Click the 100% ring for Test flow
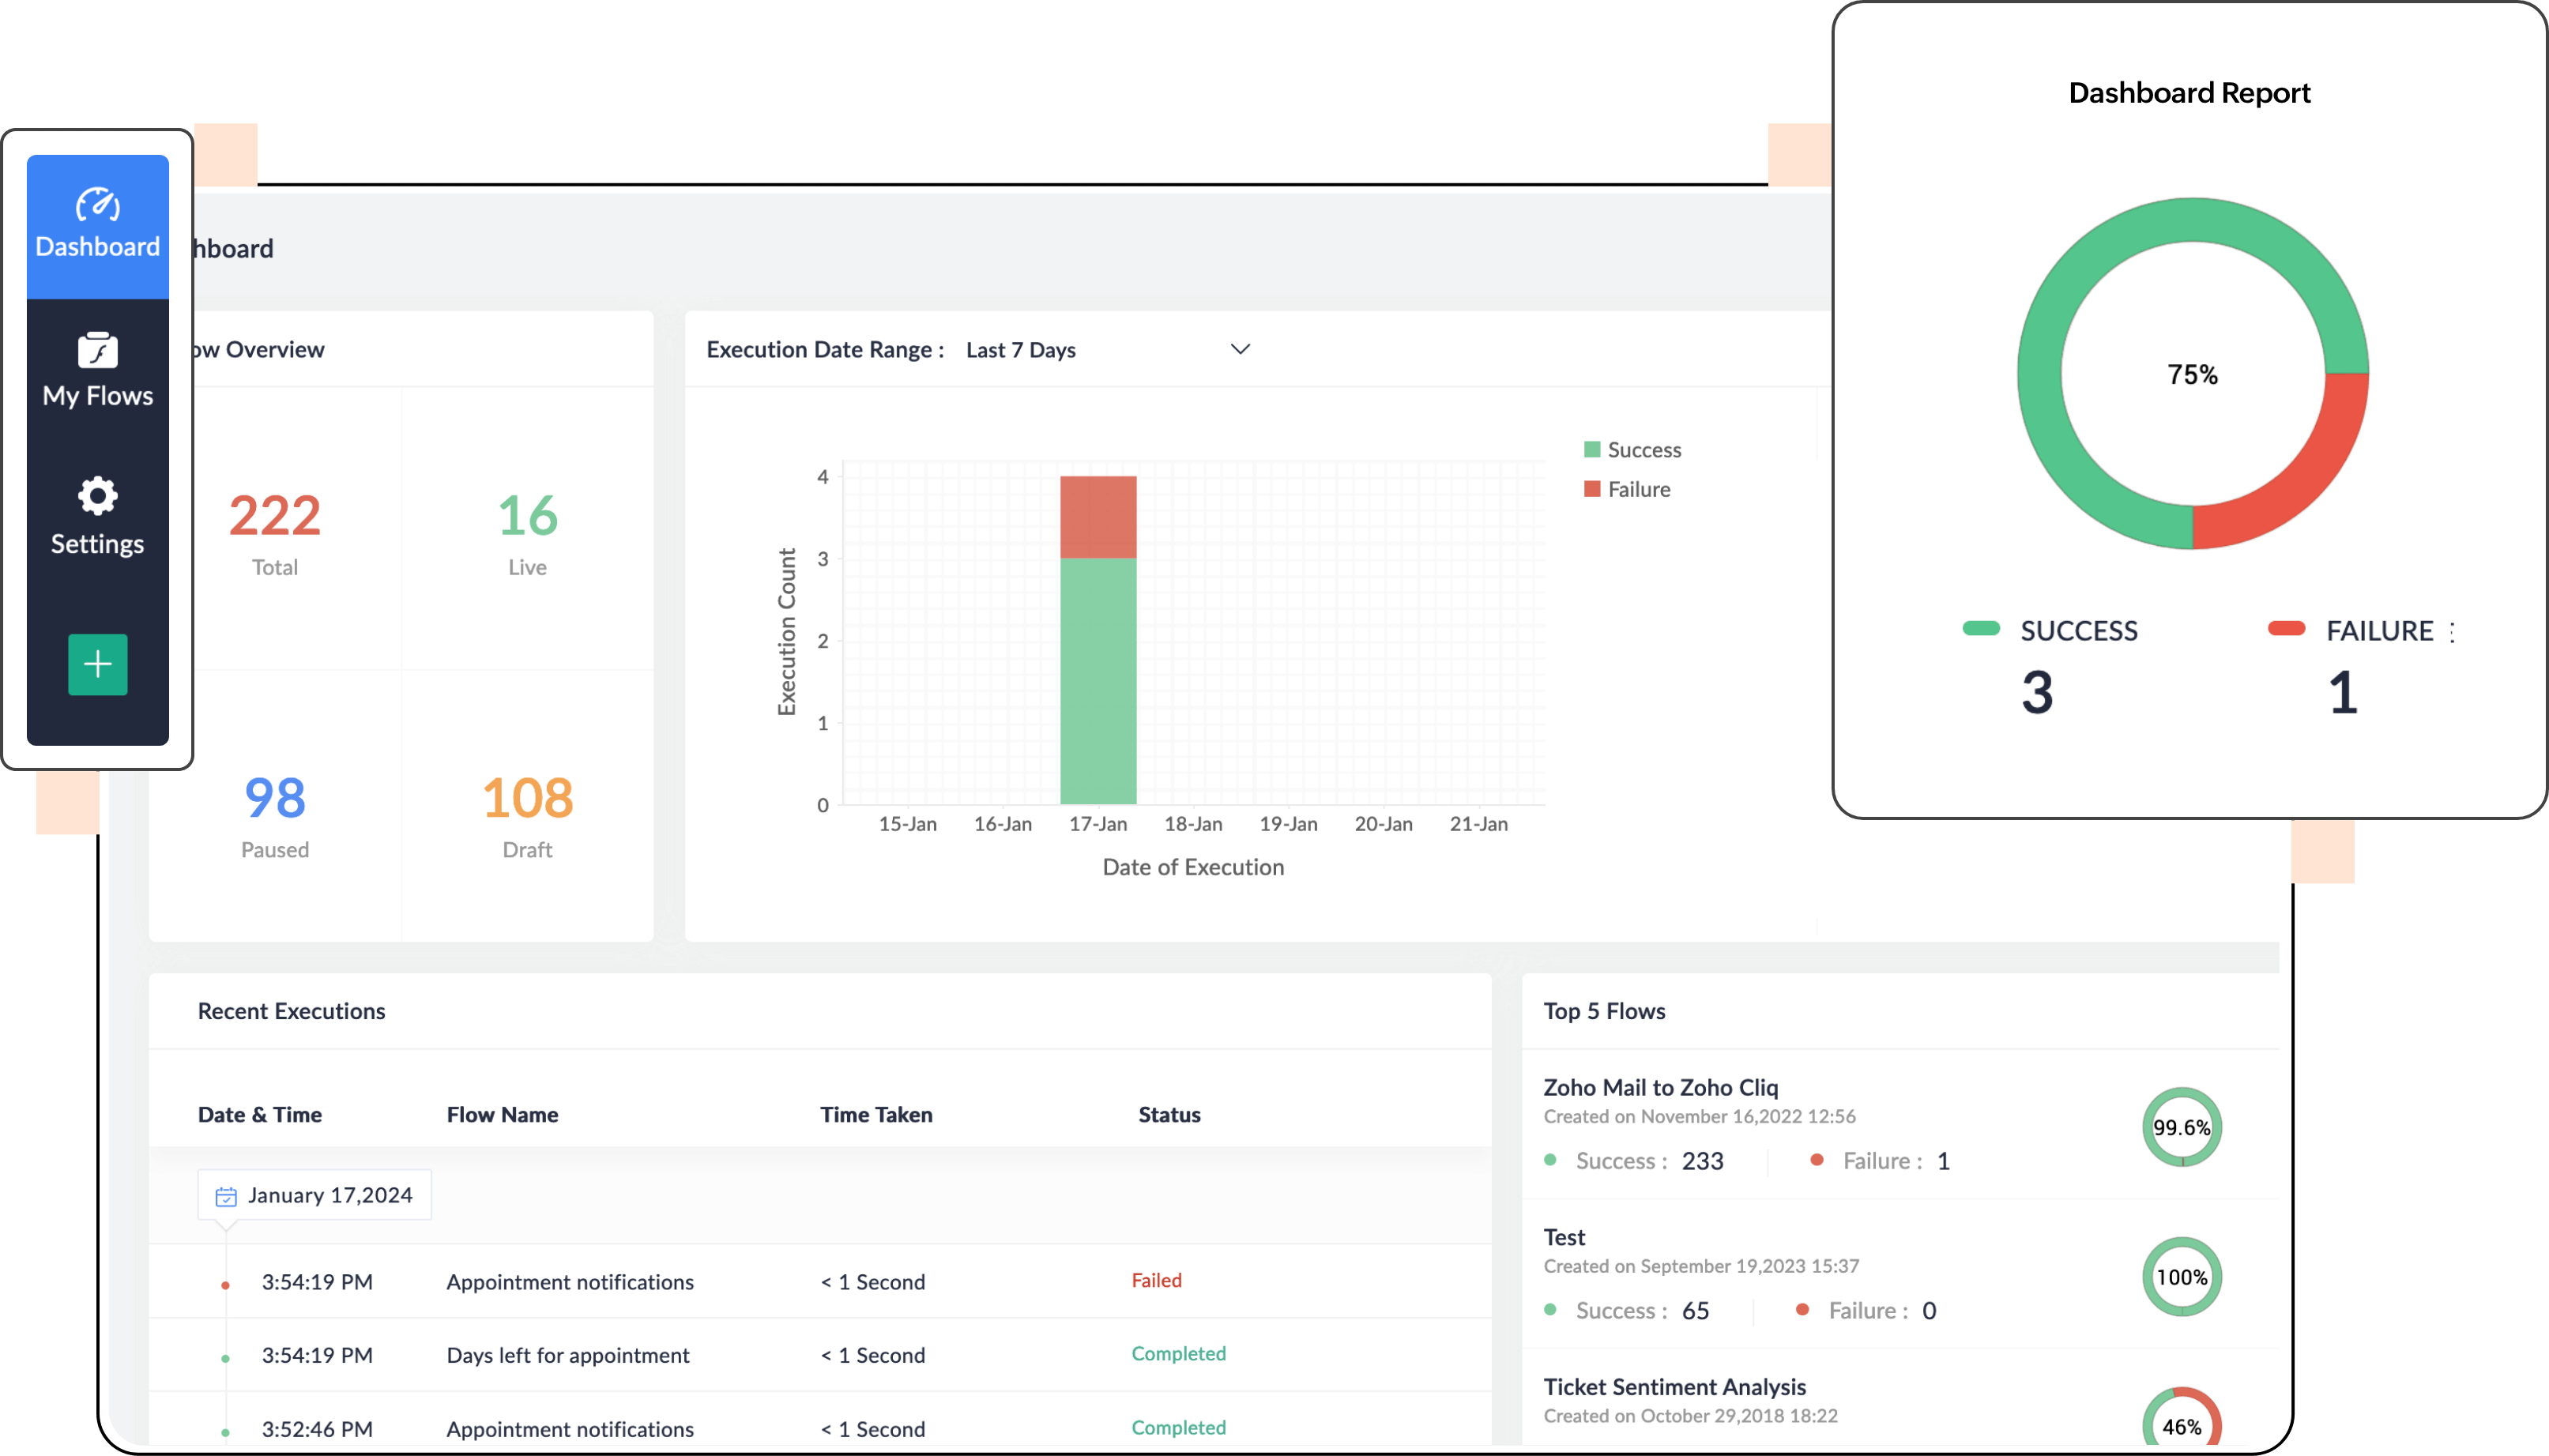The width and height of the screenshot is (2549, 1456). coord(2181,1277)
